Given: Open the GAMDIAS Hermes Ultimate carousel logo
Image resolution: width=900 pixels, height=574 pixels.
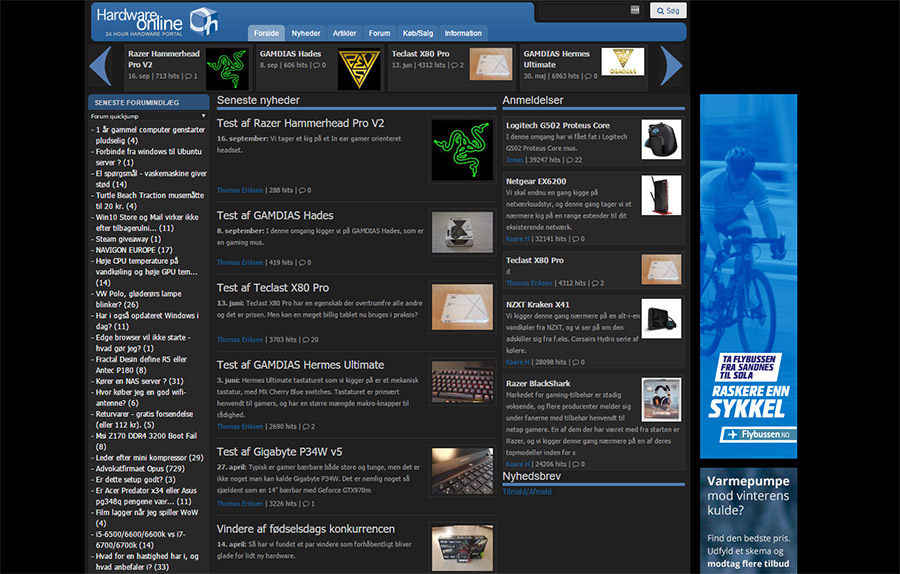Looking at the screenshot, I should pyautogui.click(x=623, y=62).
